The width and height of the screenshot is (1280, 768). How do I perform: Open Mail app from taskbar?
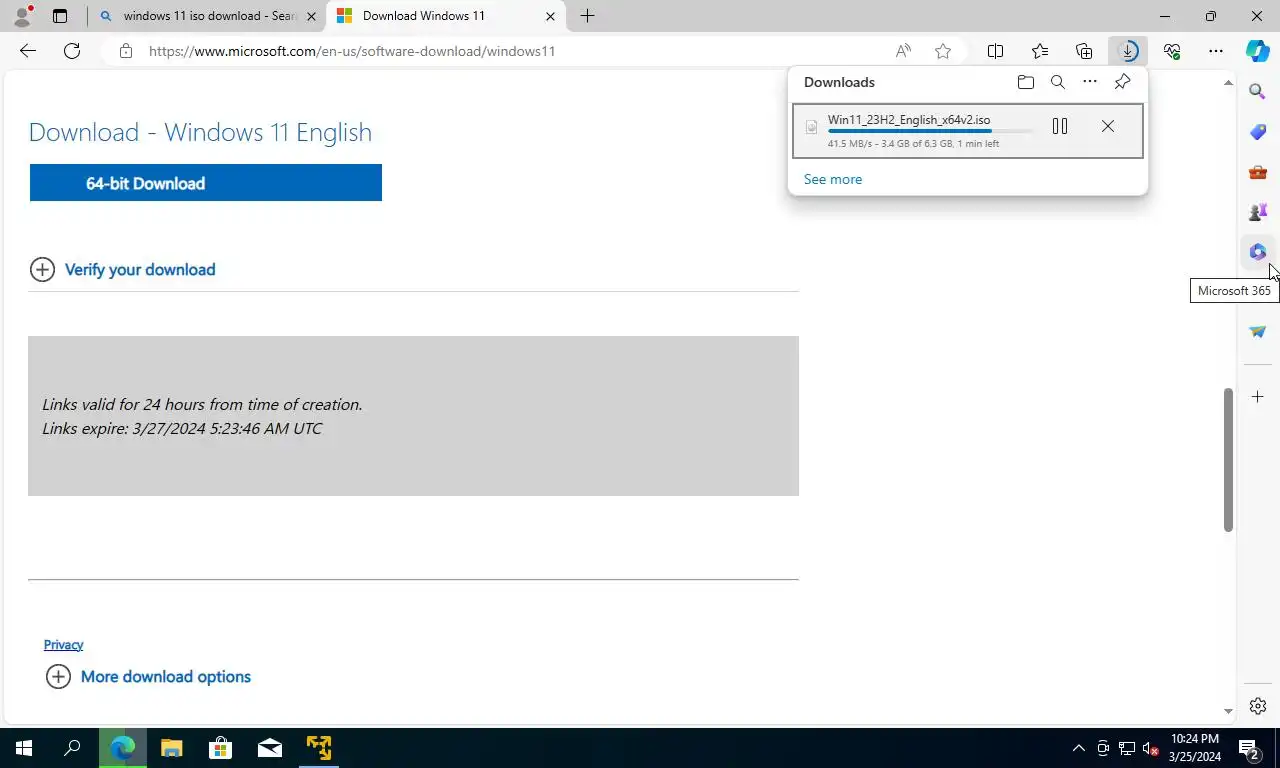pyautogui.click(x=269, y=748)
